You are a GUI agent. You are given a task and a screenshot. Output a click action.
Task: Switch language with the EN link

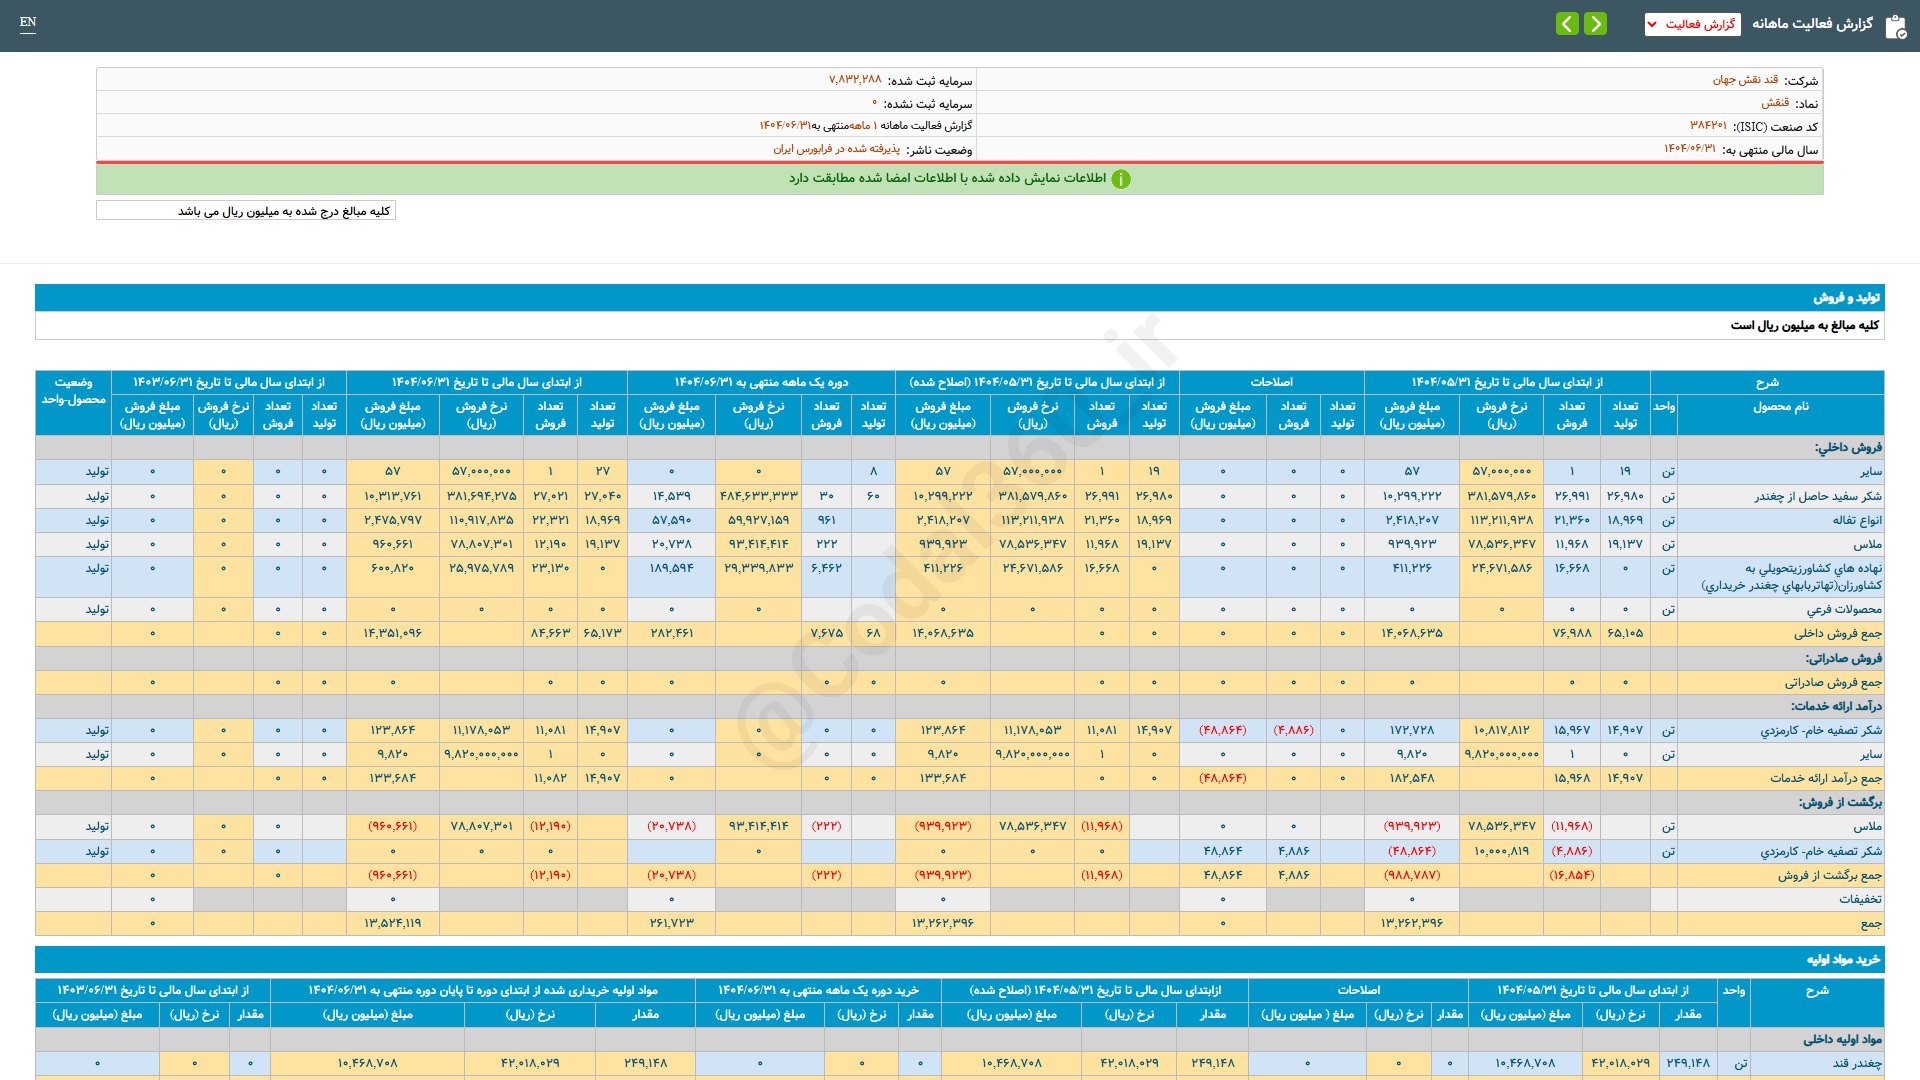coord(28,22)
